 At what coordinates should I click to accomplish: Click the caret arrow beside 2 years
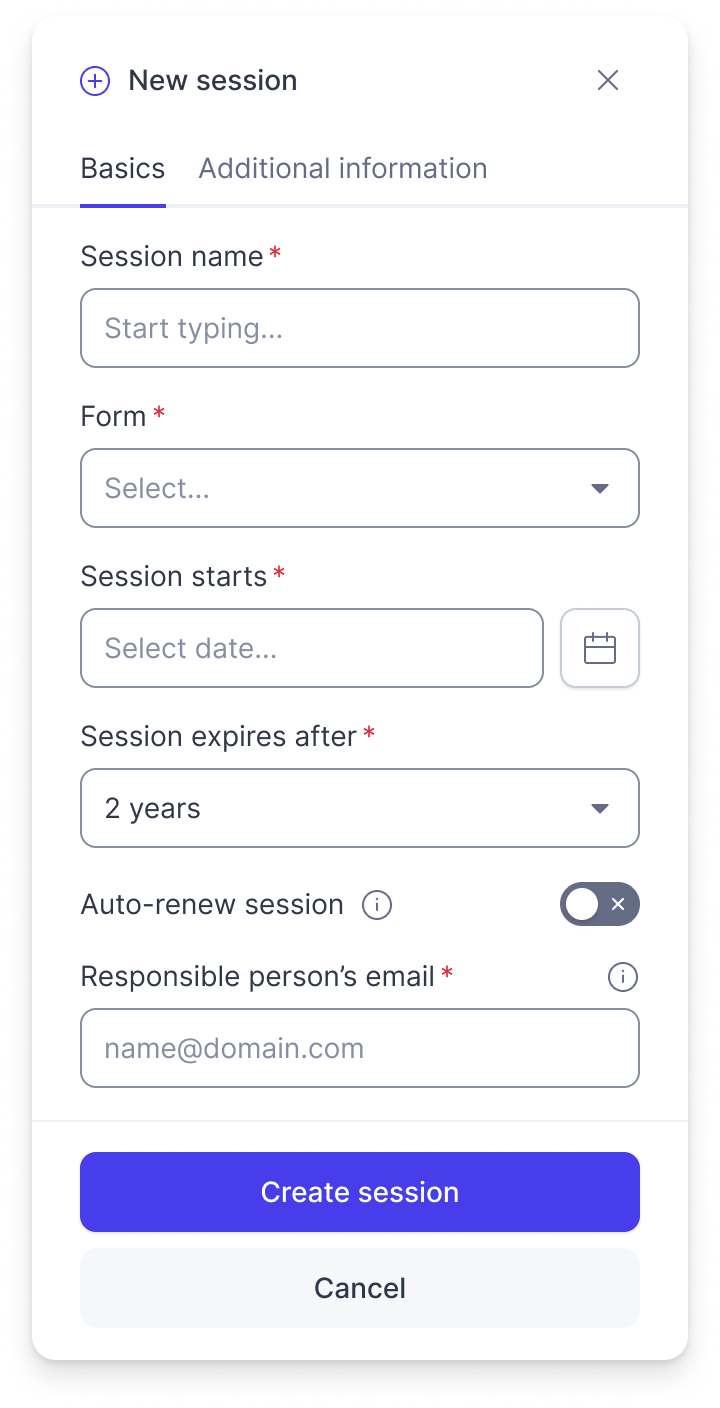click(x=600, y=808)
